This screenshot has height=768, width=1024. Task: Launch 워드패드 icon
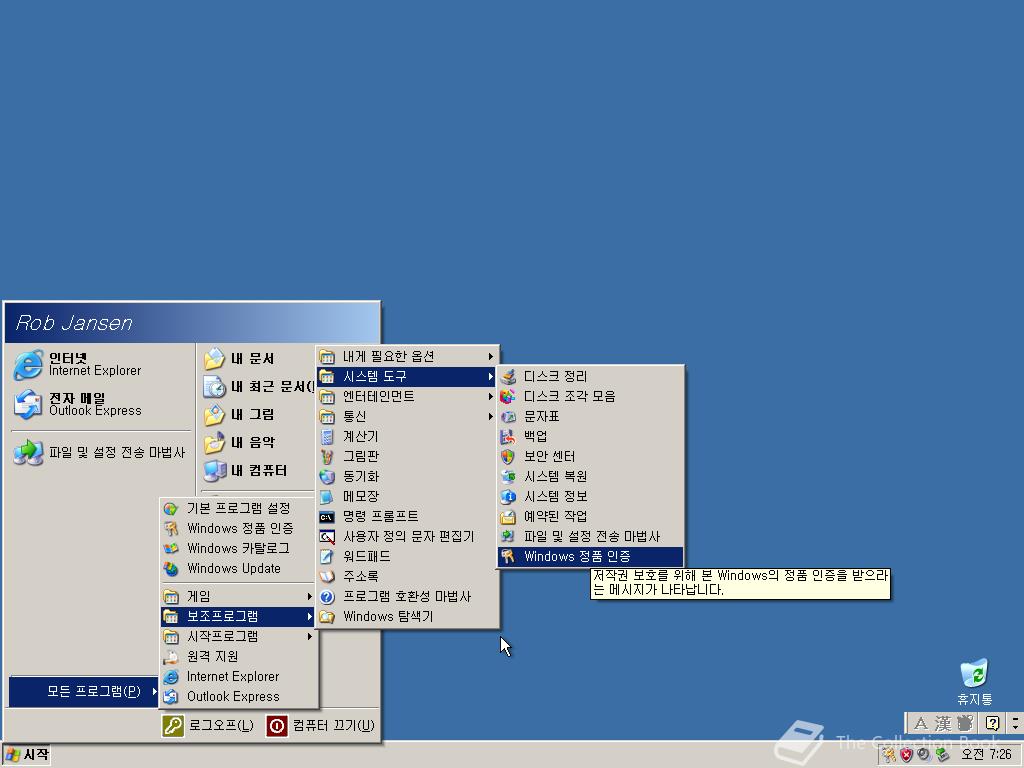tap(327, 556)
